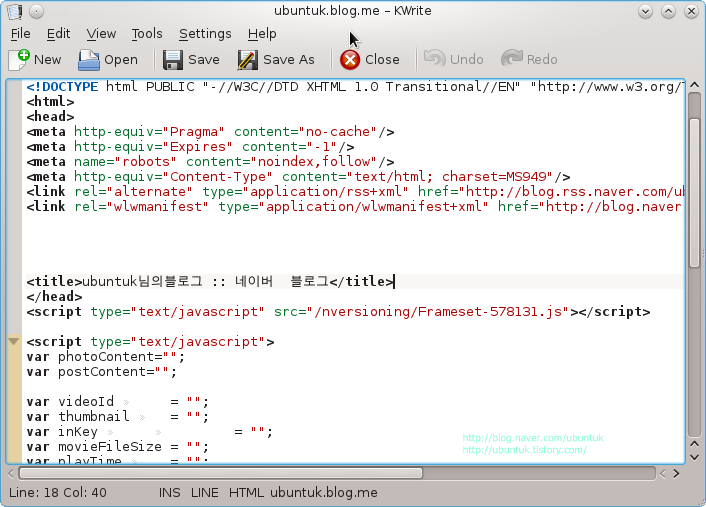Click the Close button label in toolbar
The image size is (706, 507).
(382, 59)
